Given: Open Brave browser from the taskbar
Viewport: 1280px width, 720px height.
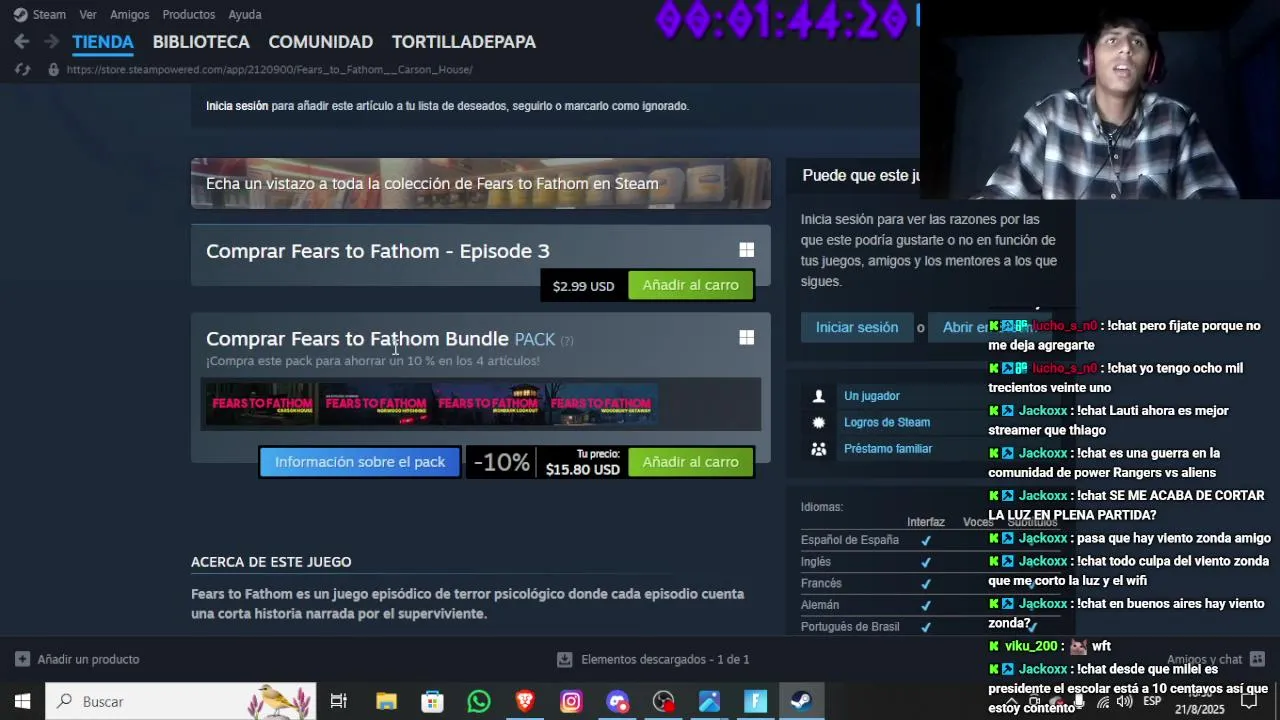Looking at the screenshot, I should pyautogui.click(x=525, y=701).
